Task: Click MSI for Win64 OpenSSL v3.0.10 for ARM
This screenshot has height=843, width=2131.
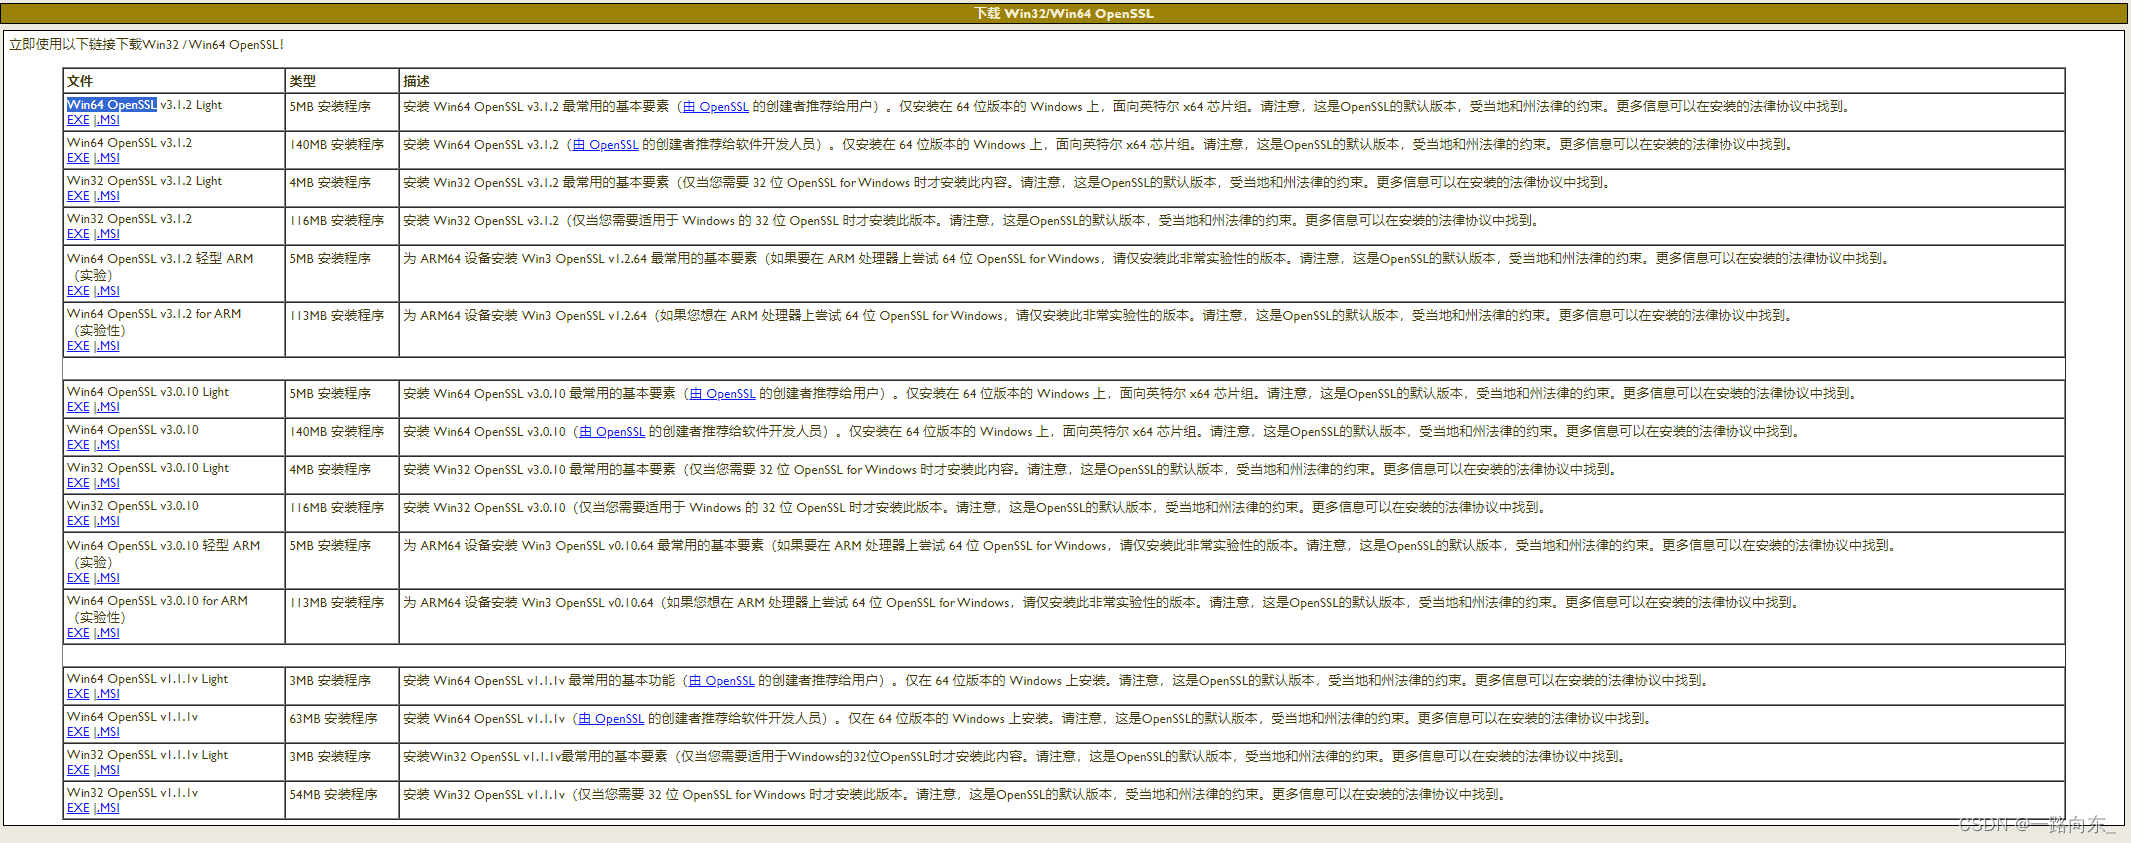Action: [107, 633]
